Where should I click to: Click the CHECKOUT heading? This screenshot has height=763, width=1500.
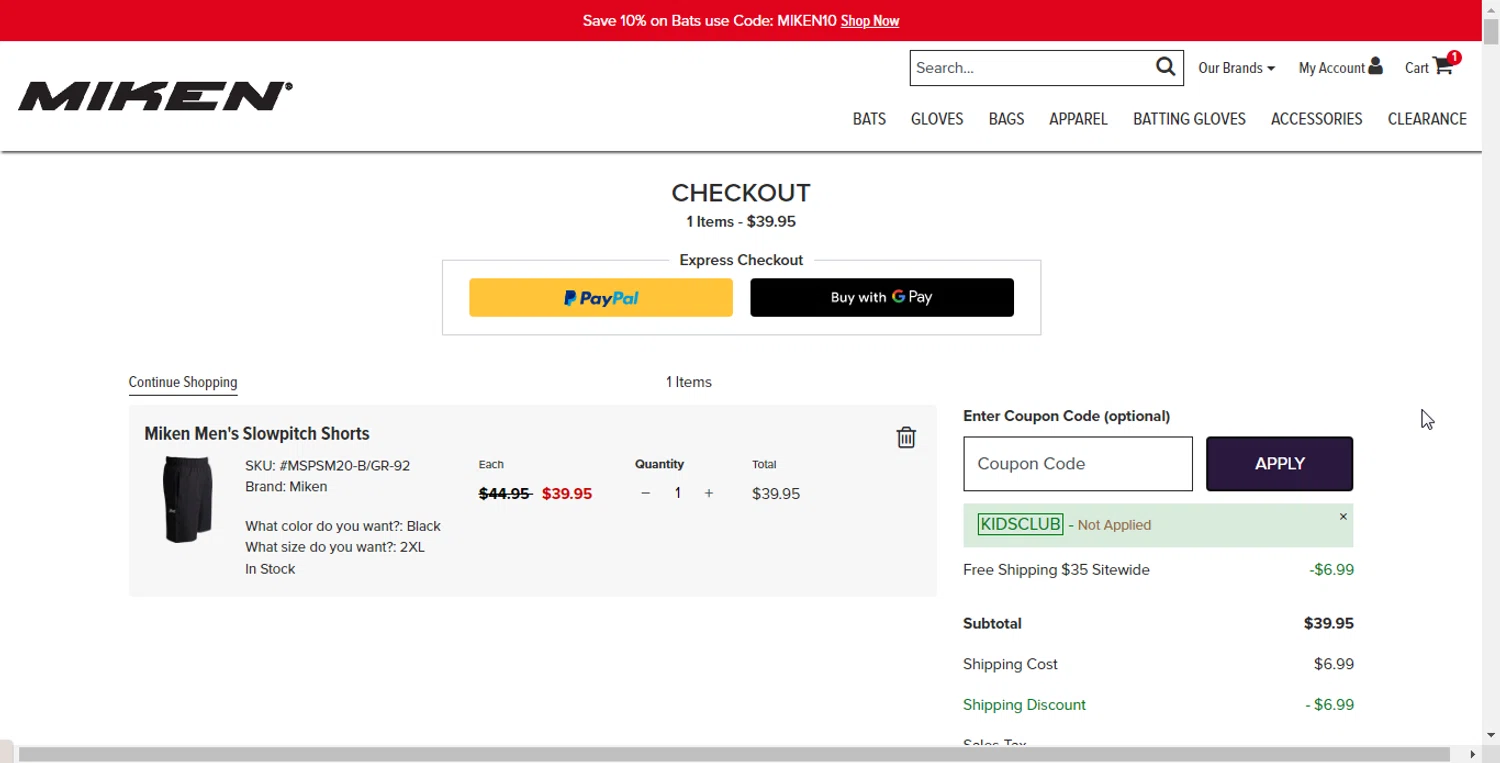741,193
